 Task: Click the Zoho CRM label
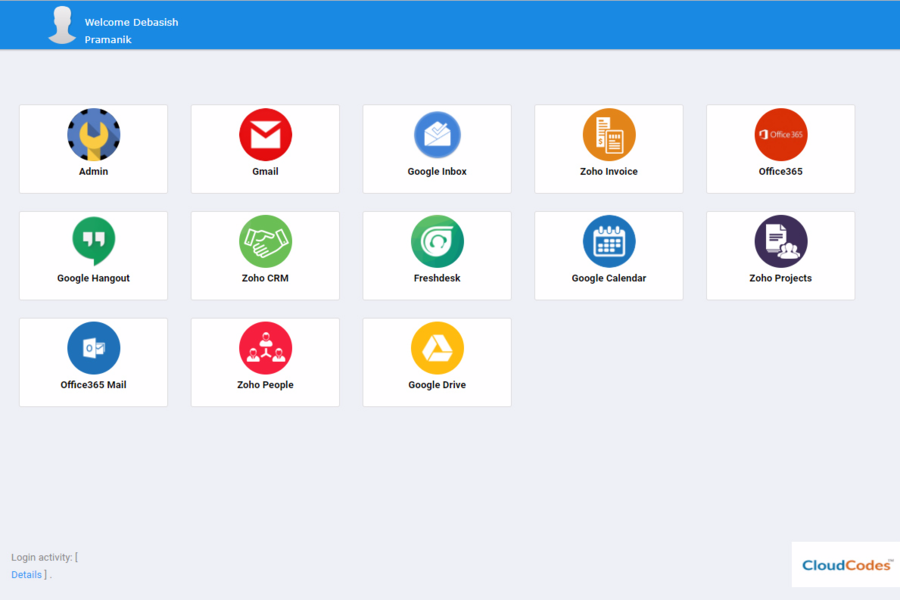[x=265, y=278]
